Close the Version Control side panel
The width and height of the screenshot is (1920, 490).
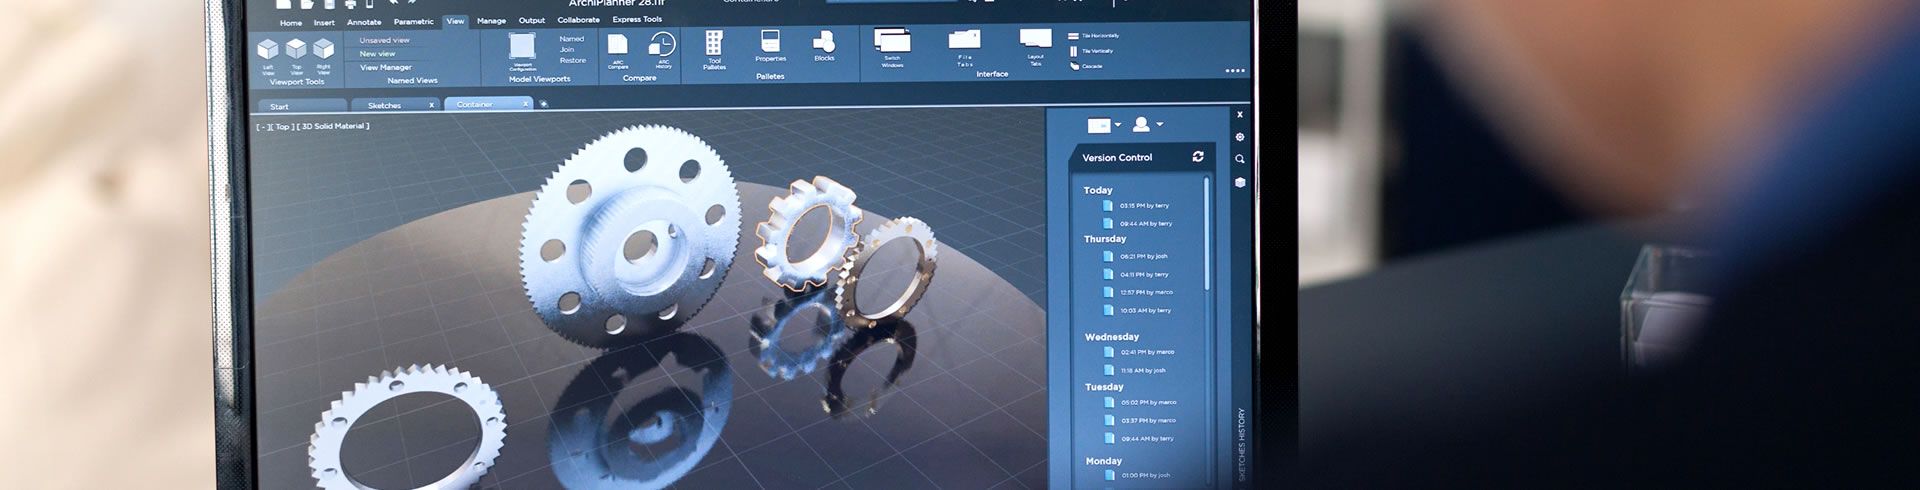pyautogui.click(x=1240, y=114)
